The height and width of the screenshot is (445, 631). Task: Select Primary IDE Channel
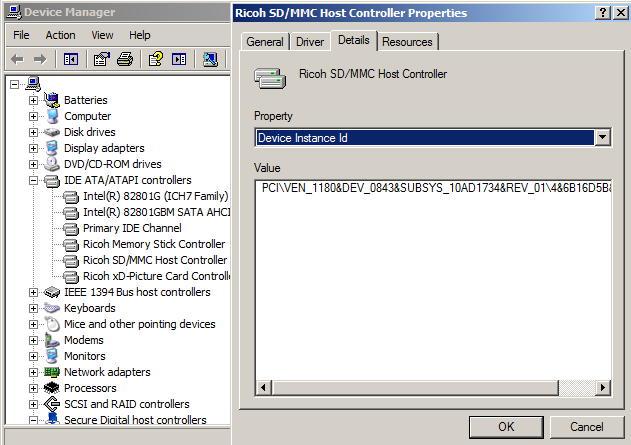pyautogui.click(x=132, y=228)
